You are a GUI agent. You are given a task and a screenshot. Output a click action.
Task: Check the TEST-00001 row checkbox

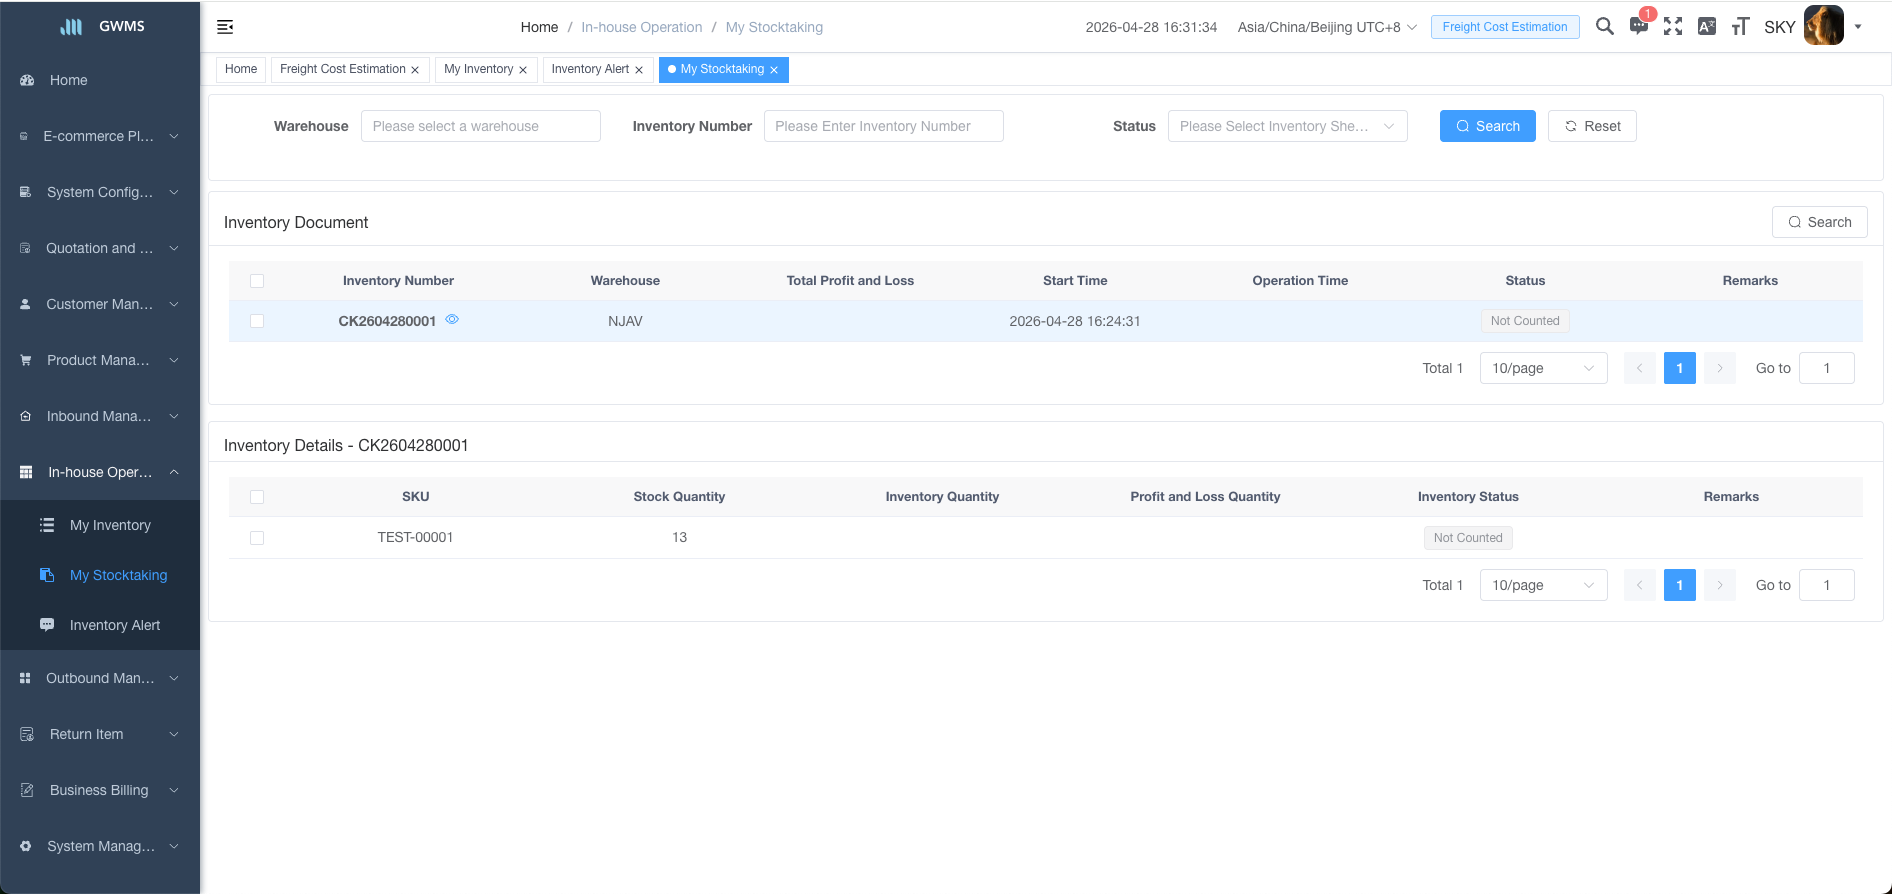(x=257, y=538)
